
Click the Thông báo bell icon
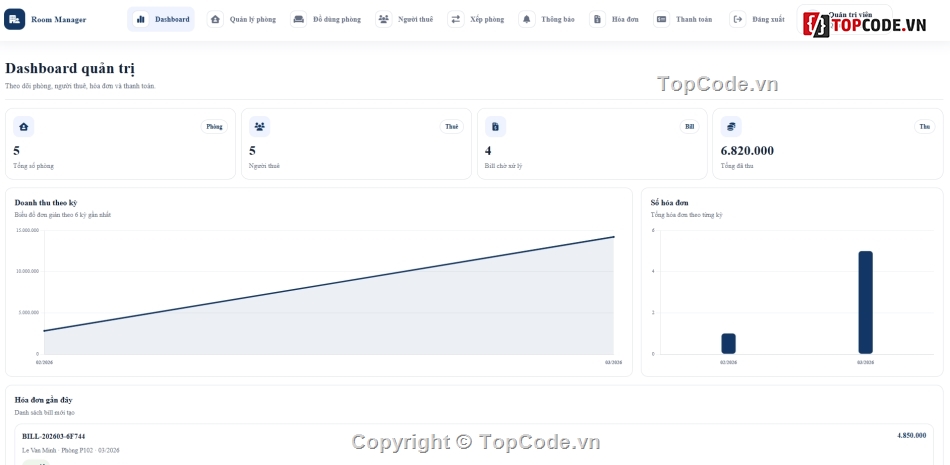pyautogui.click(x=526, y=19)
